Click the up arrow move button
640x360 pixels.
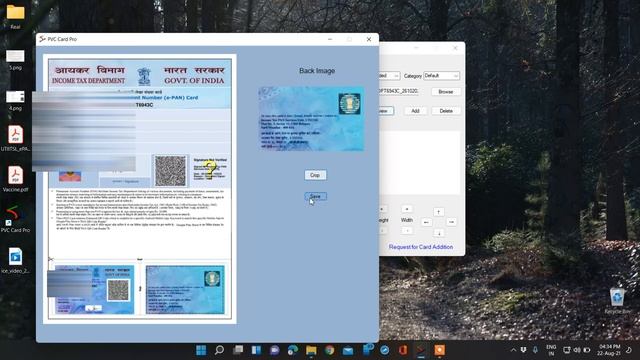pyautogui.click(x=438, y=212)
